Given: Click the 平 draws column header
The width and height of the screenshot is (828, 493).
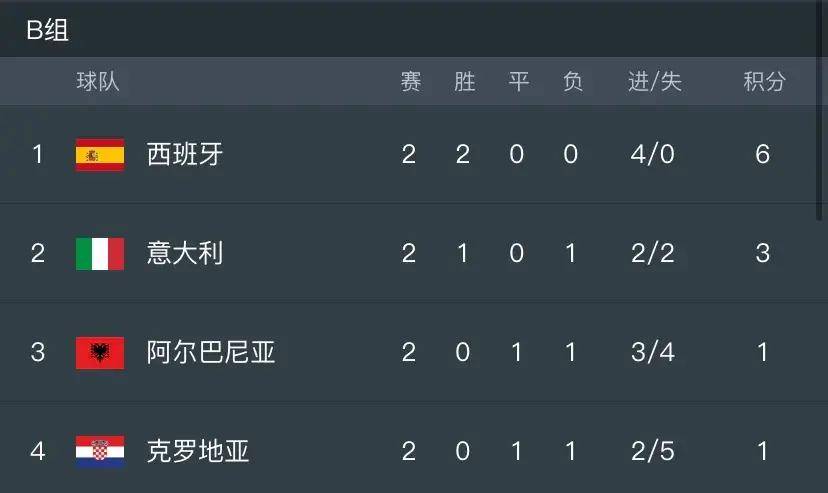Looking at the screenshot, I should coord(518,82).
